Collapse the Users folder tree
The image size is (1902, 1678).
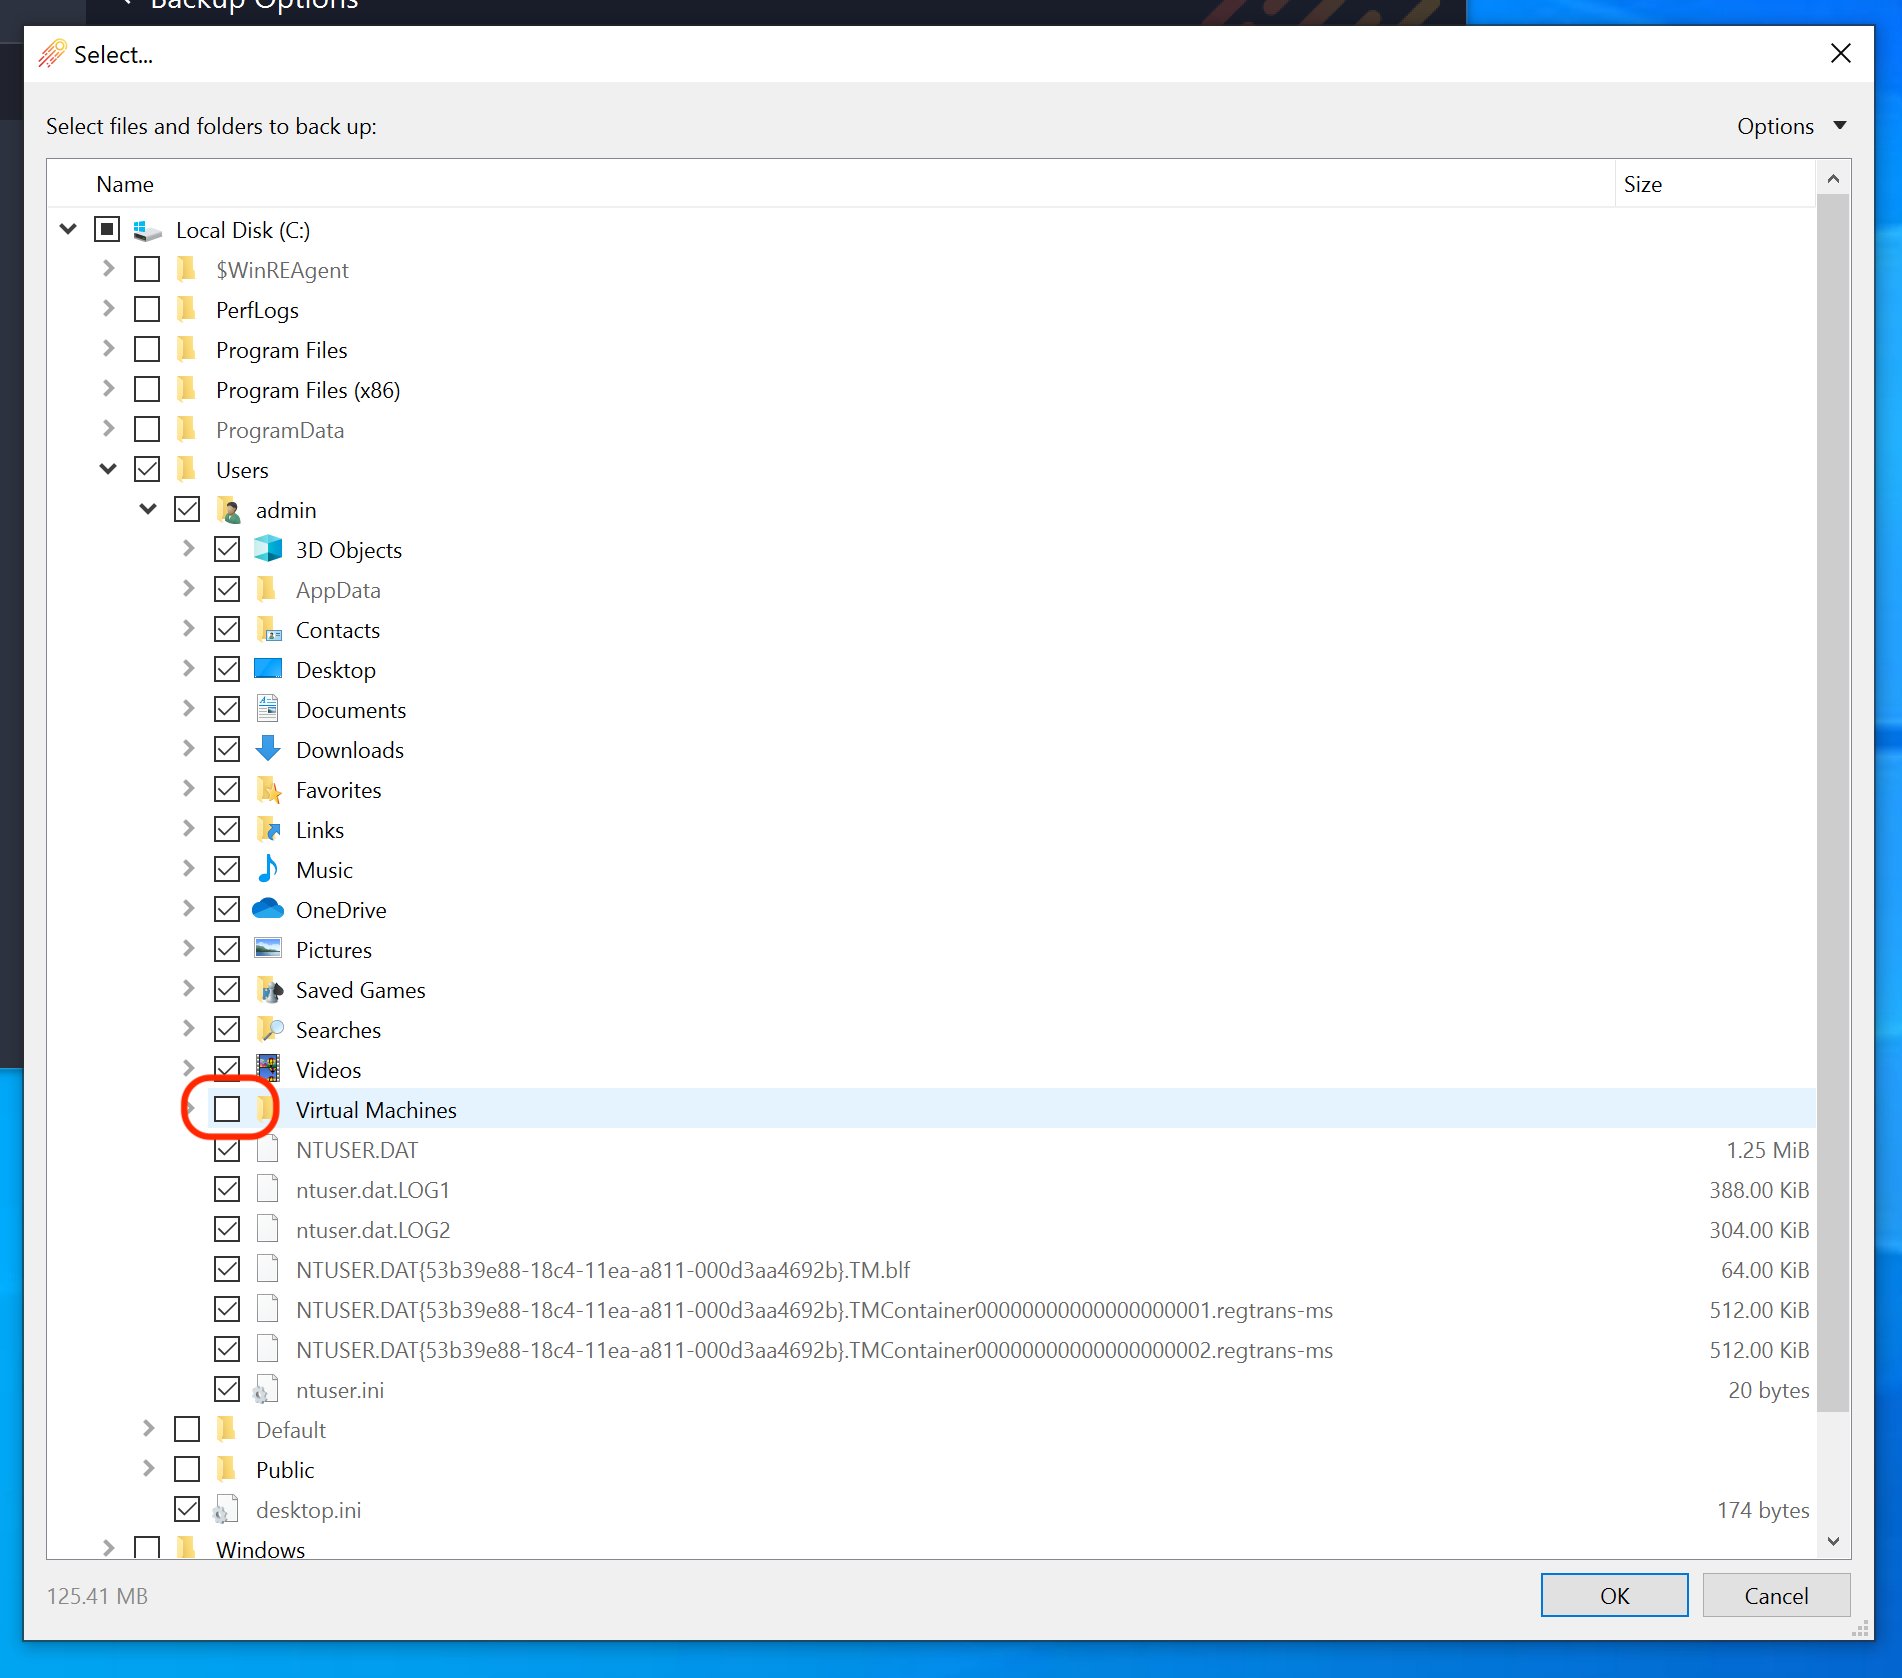(108, 469)
